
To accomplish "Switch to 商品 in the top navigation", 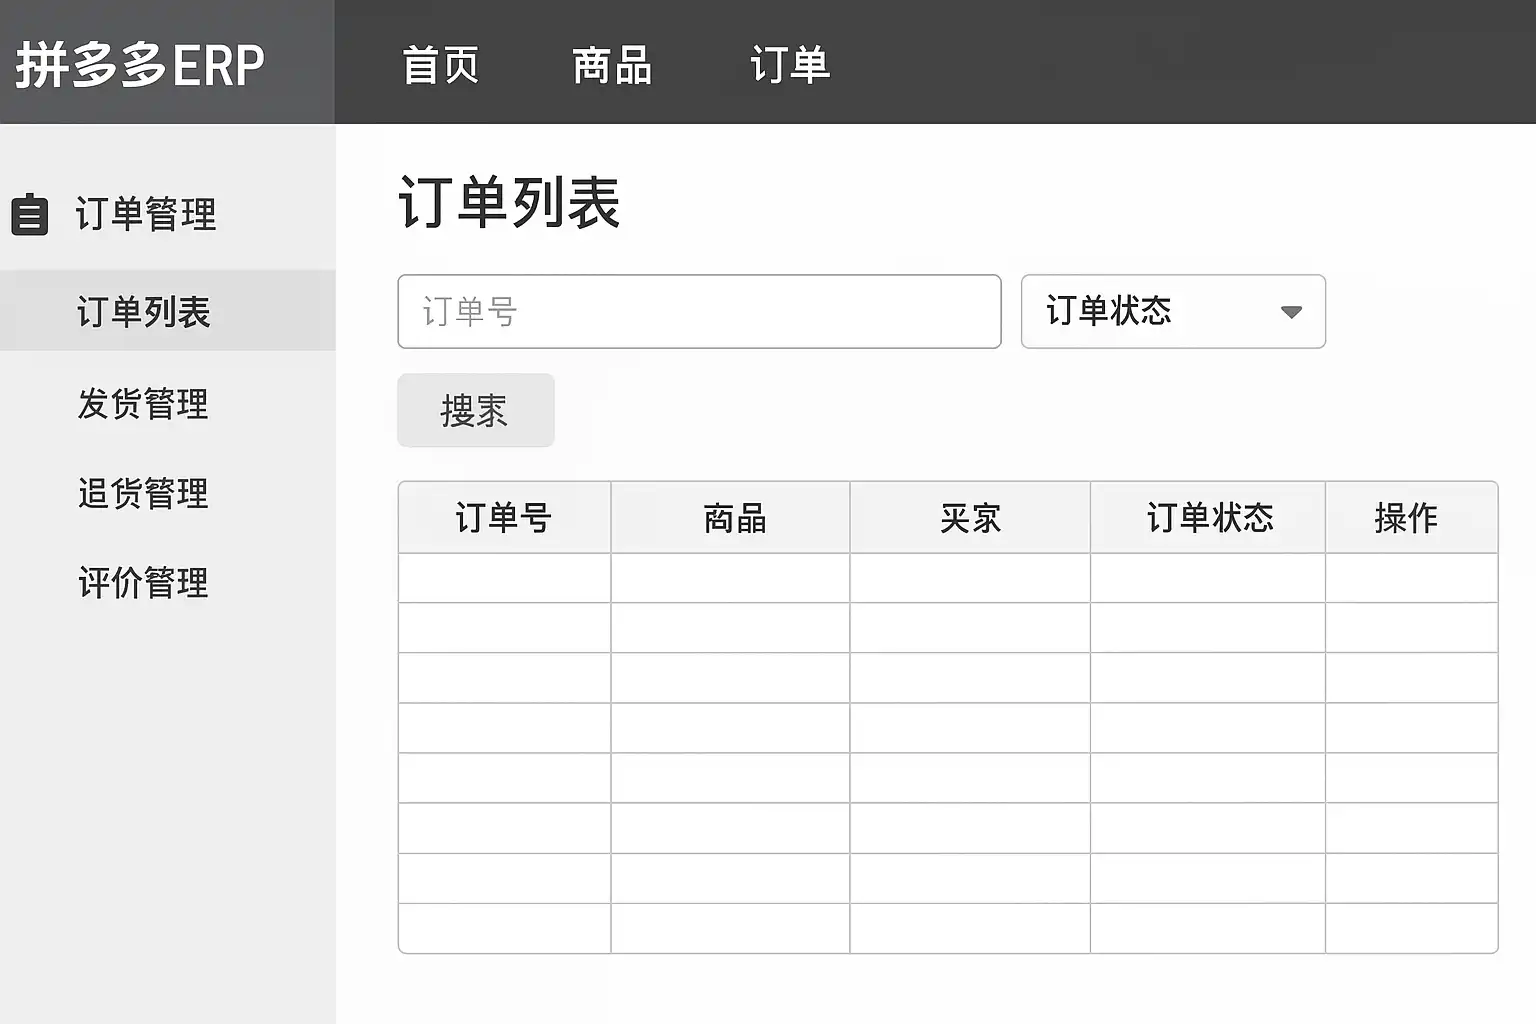I will (612, 66).
